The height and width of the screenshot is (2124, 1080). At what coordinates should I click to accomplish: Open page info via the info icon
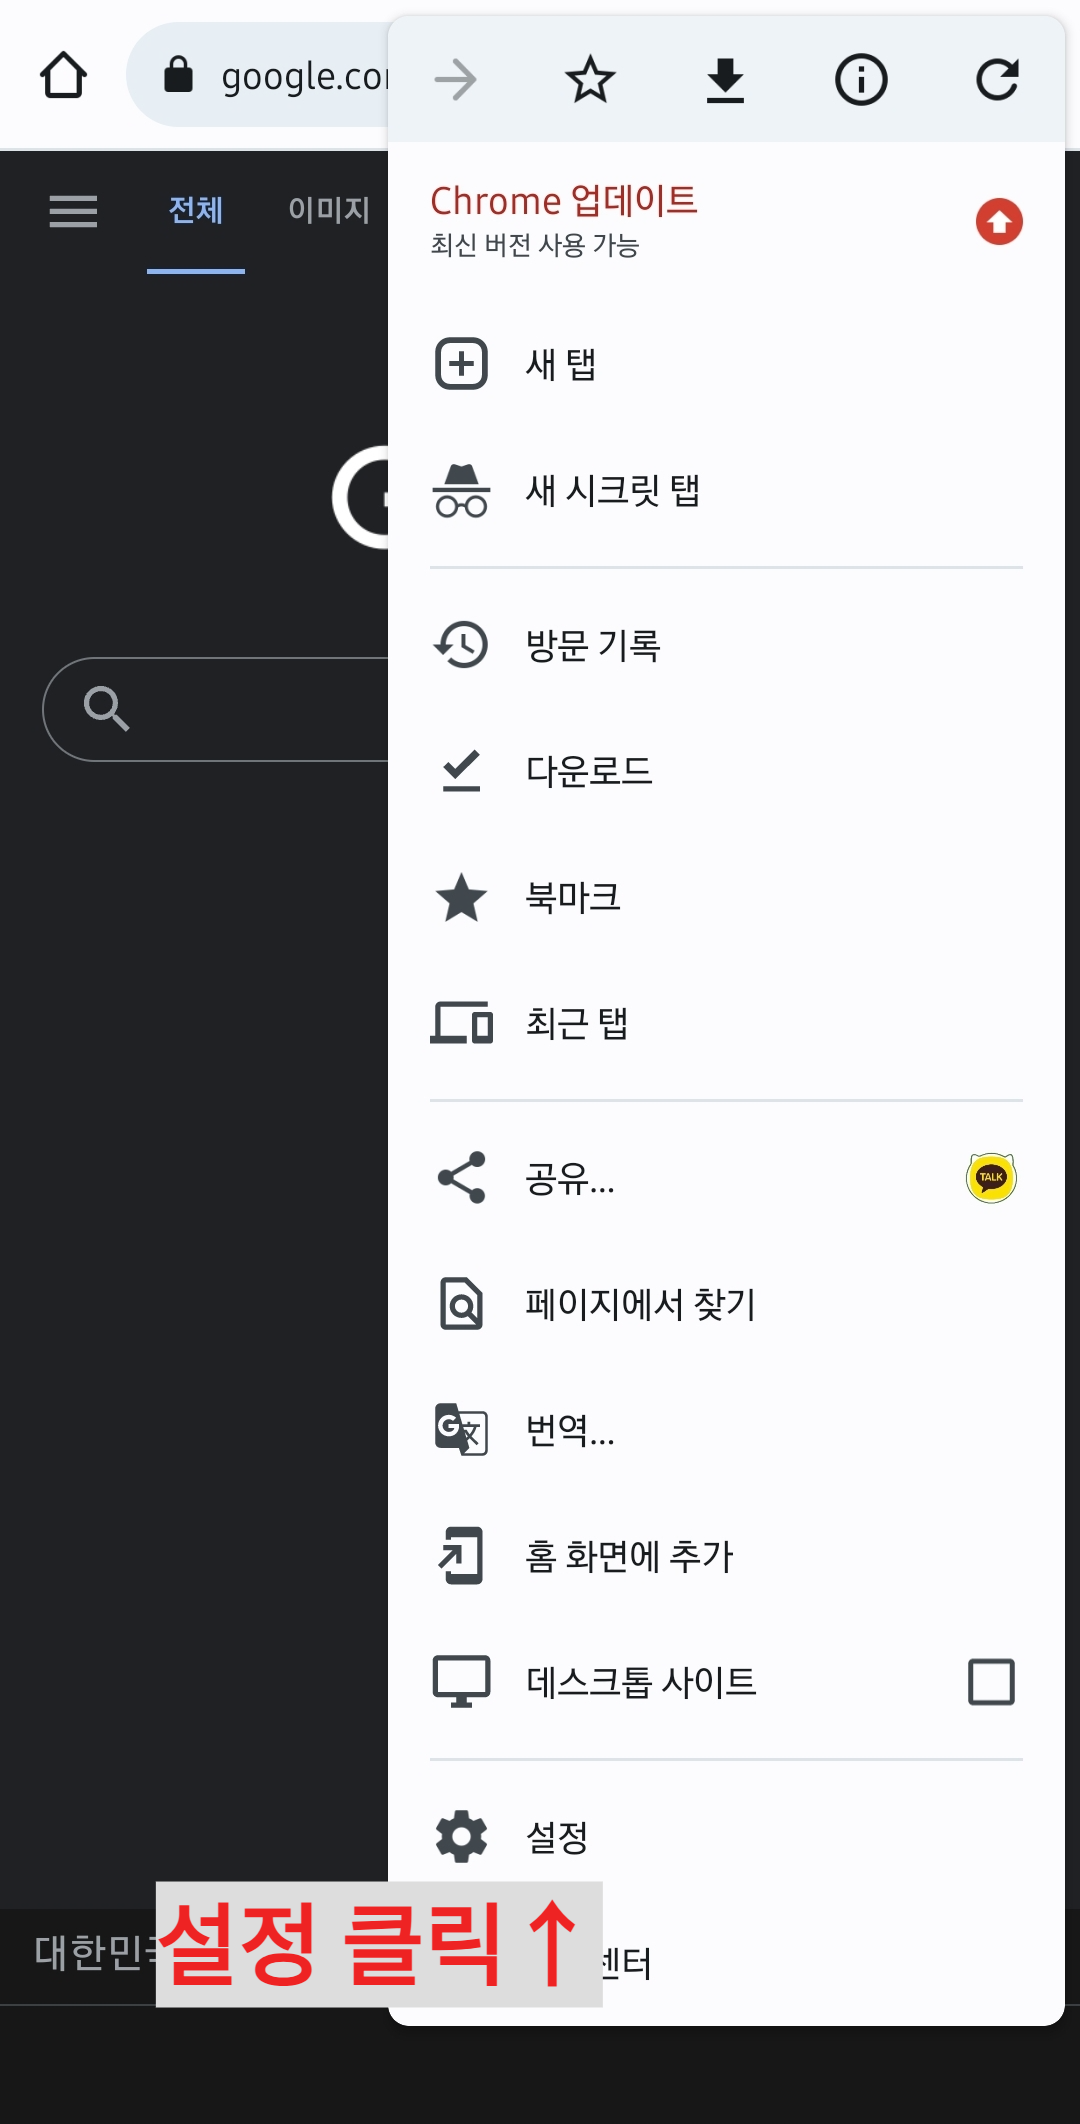pos(861,80)
